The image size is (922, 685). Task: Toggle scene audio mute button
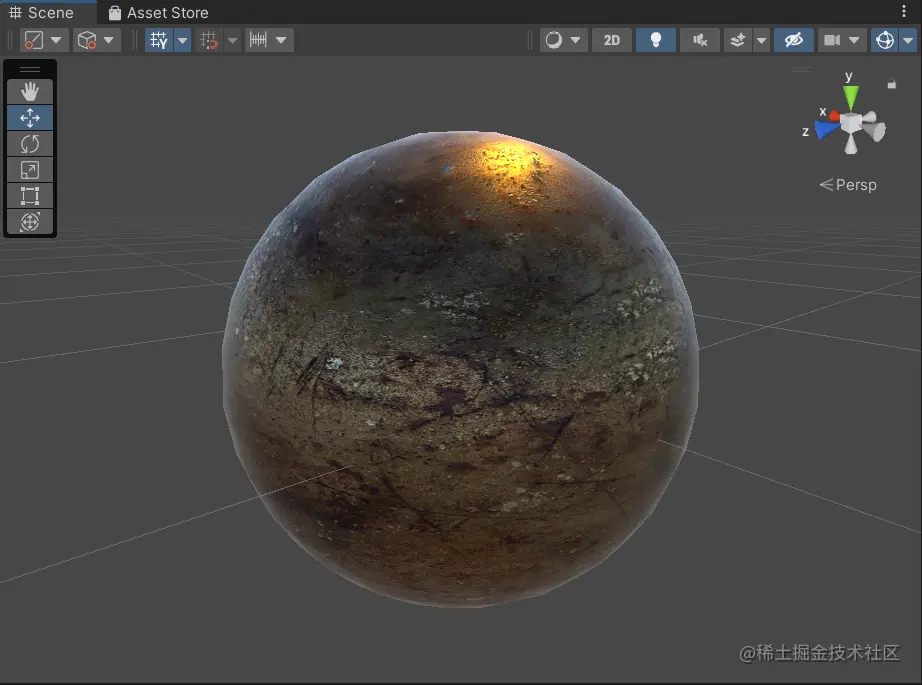coord(700,40)
